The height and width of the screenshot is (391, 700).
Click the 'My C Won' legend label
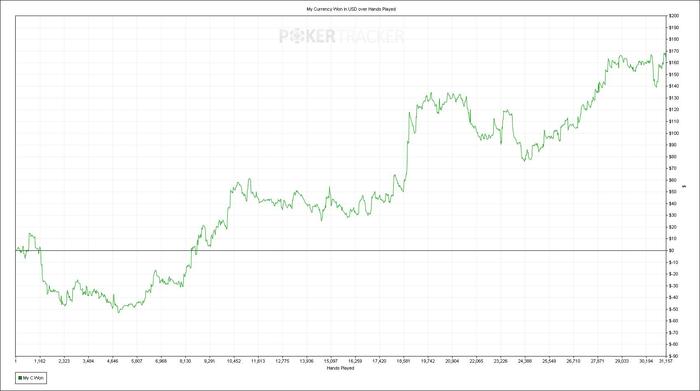tap(33, 378)
